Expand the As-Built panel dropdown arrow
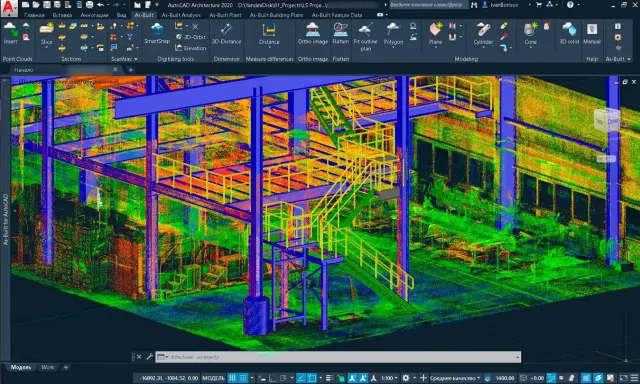The image size is (640, 384). coord(629,59)
